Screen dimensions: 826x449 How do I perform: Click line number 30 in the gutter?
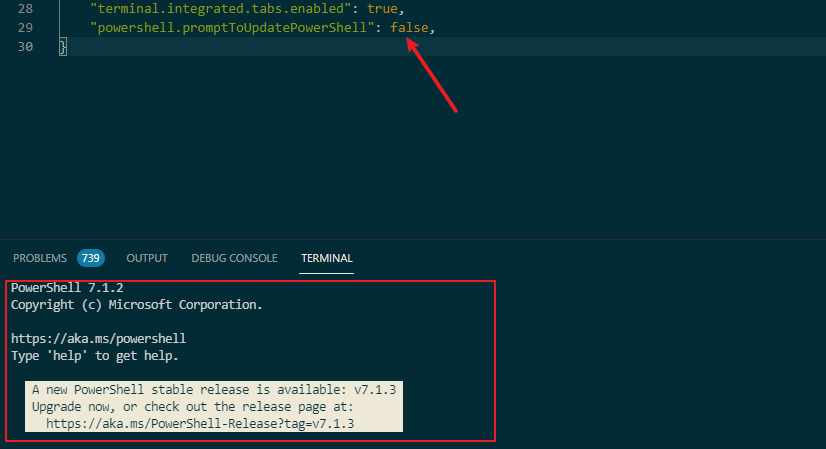[25, 46]
